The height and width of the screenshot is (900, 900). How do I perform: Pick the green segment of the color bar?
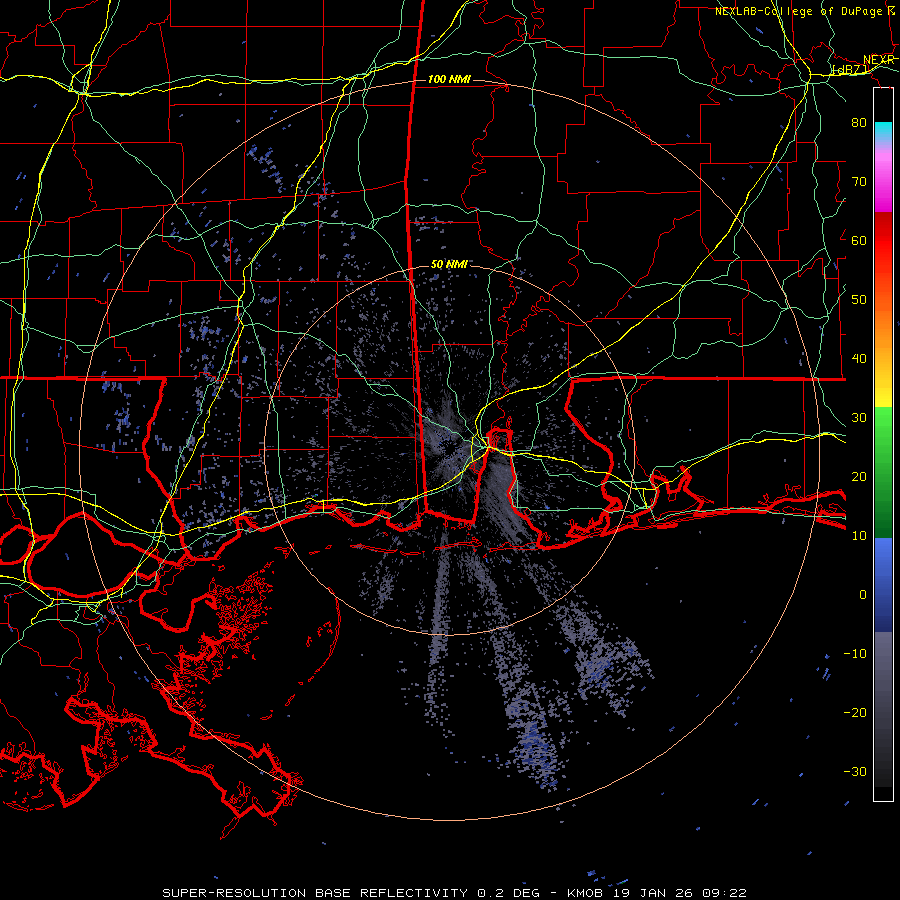pos(883,472)
